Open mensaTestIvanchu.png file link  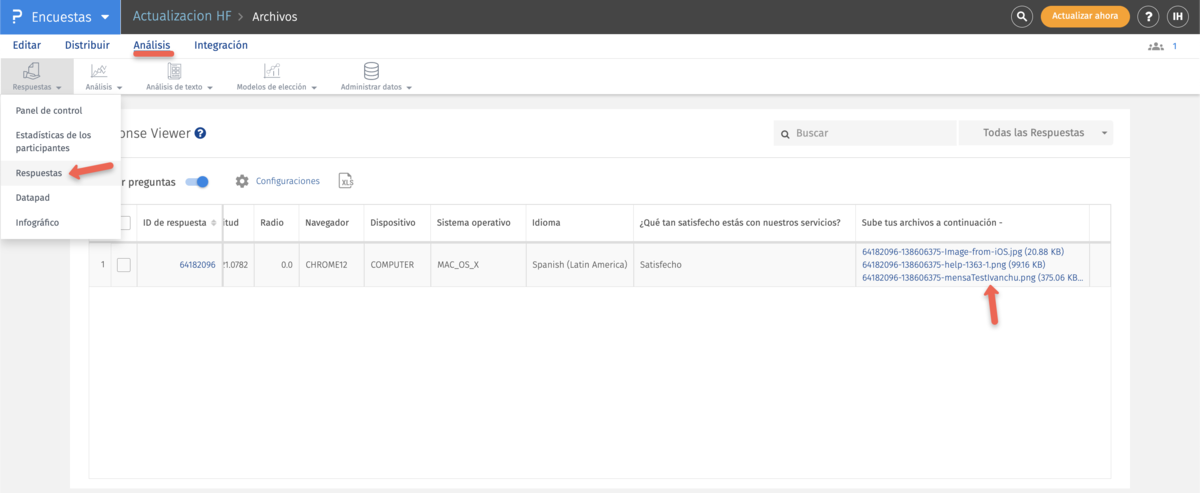click(x=972, y=277)
